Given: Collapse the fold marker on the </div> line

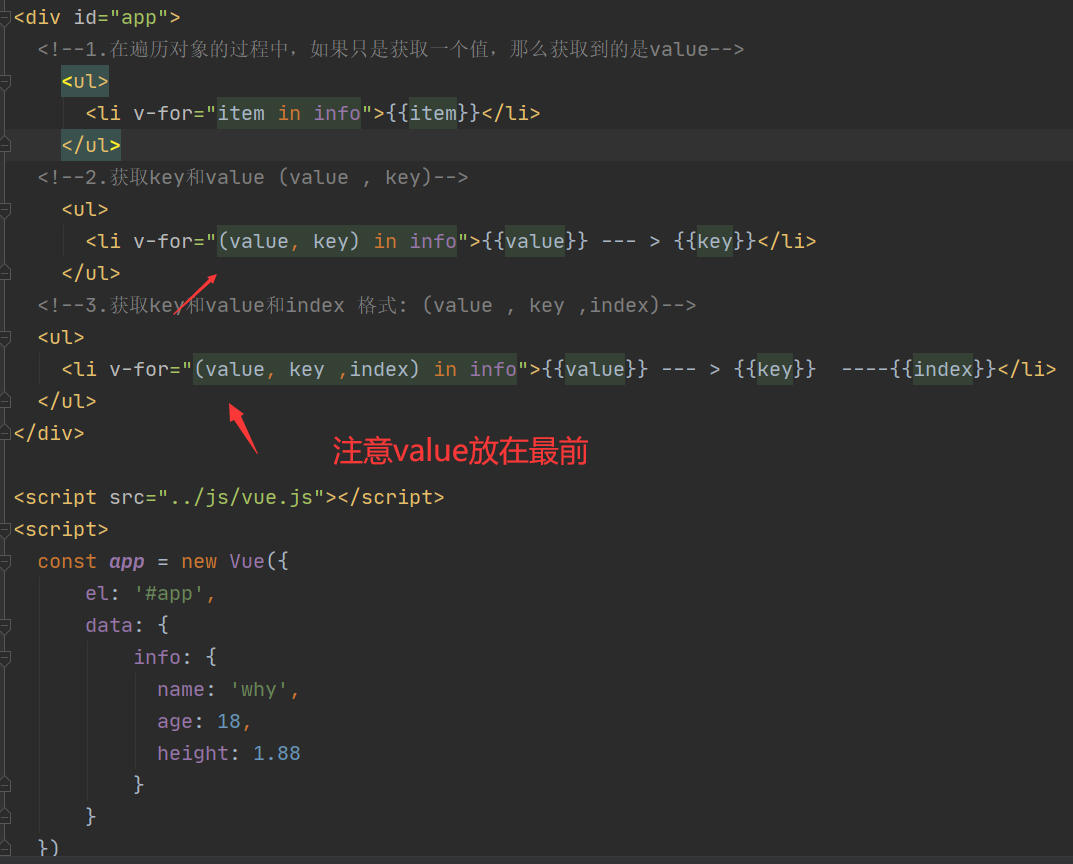Looking at the screenshot, I should pos(5,433).
